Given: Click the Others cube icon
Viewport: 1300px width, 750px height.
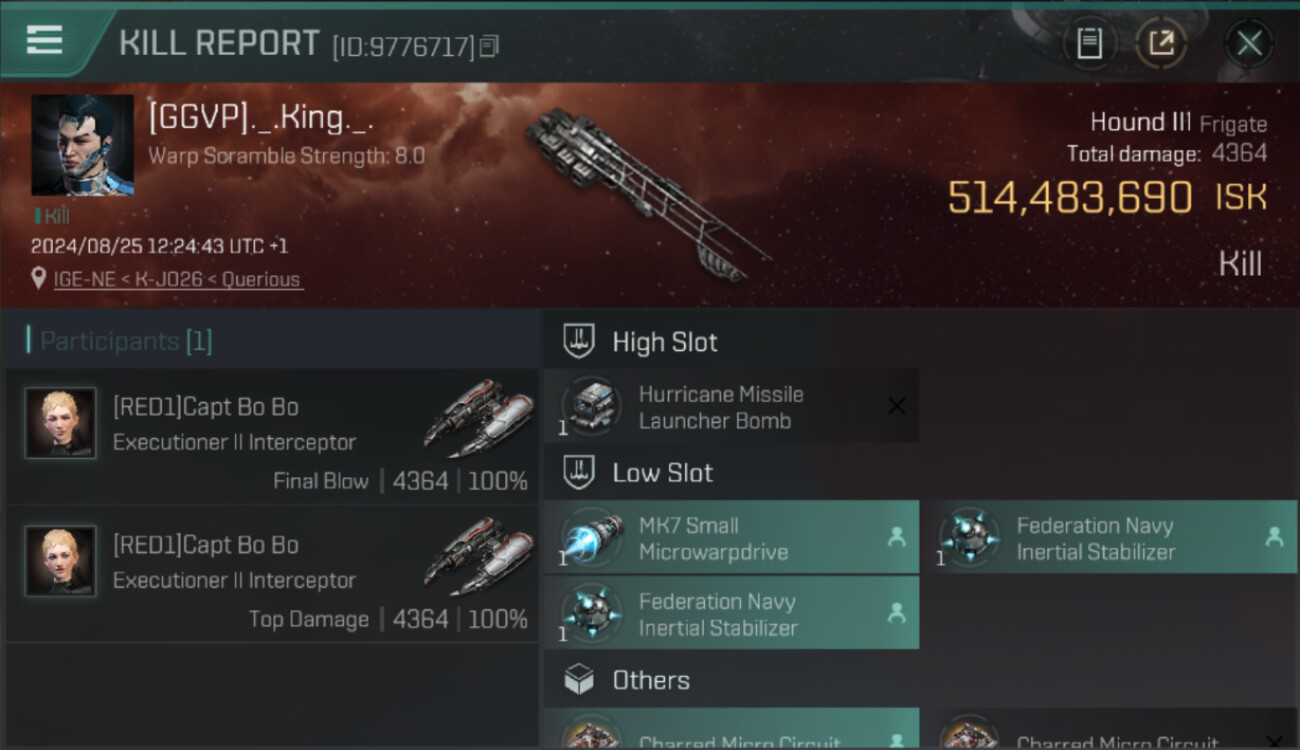Looking at the screenshot, I should pyautogui.click(x=579, y=680).
